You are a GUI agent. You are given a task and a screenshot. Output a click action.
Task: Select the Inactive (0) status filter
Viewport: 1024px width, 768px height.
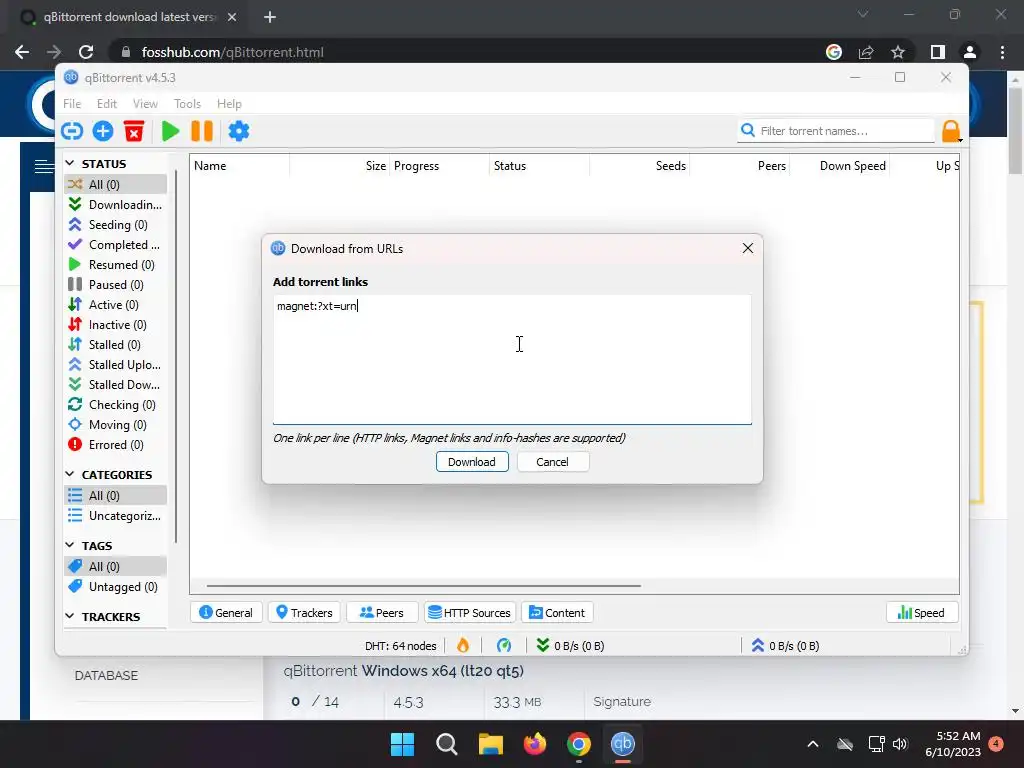[116, 325]
